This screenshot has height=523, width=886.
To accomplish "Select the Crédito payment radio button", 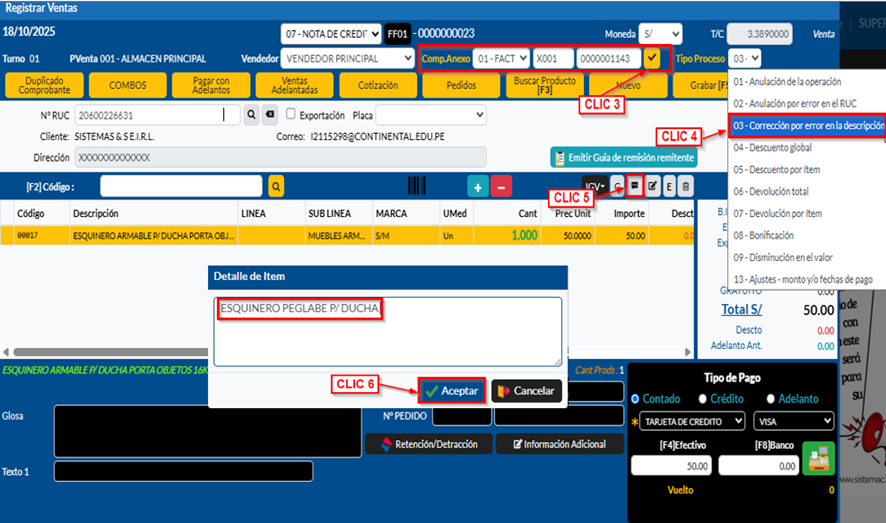I will (x=704, y=398).
